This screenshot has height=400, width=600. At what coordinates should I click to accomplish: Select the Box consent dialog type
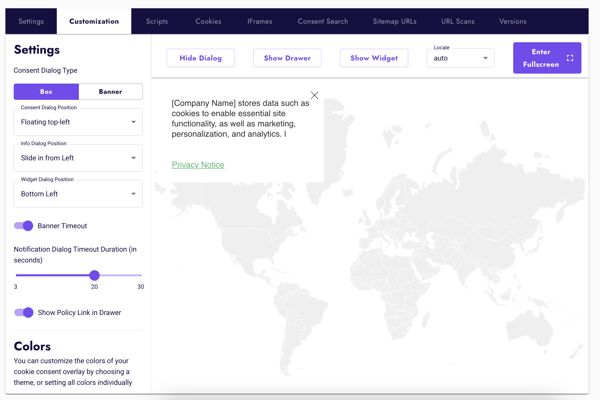[46, 92]
